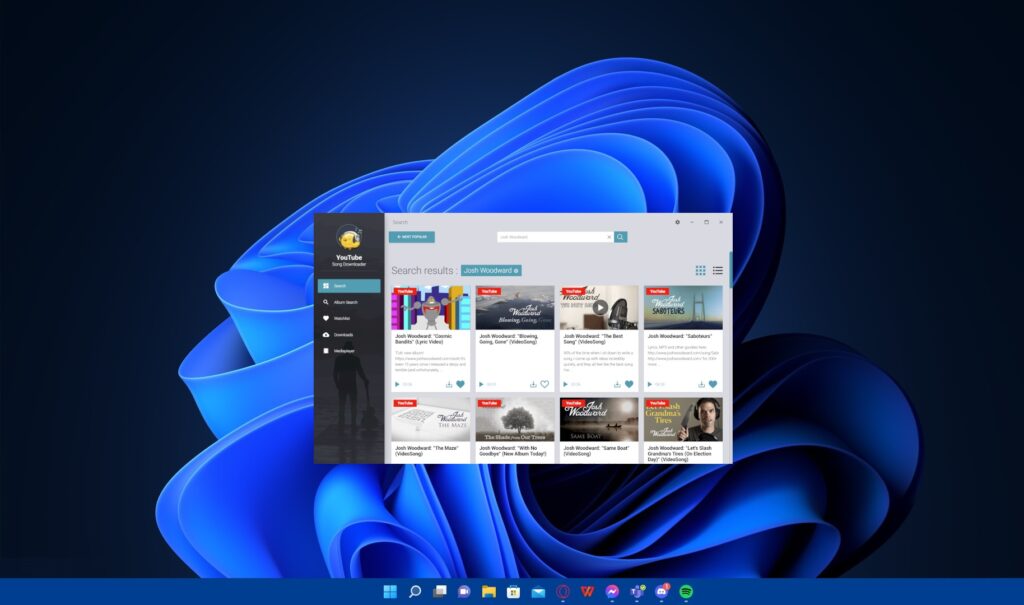
Task: Open the Cosmic Bandits video thumbnail
Action: (430, 308)
